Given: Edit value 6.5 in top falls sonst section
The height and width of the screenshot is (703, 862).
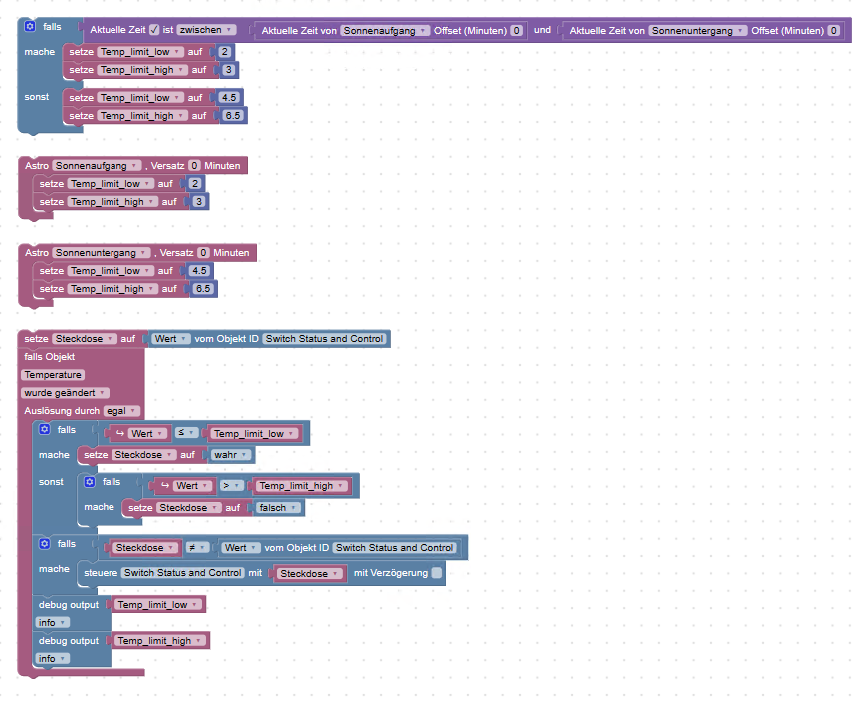Looking at the screenshot, I should click(x=233, y=115).
